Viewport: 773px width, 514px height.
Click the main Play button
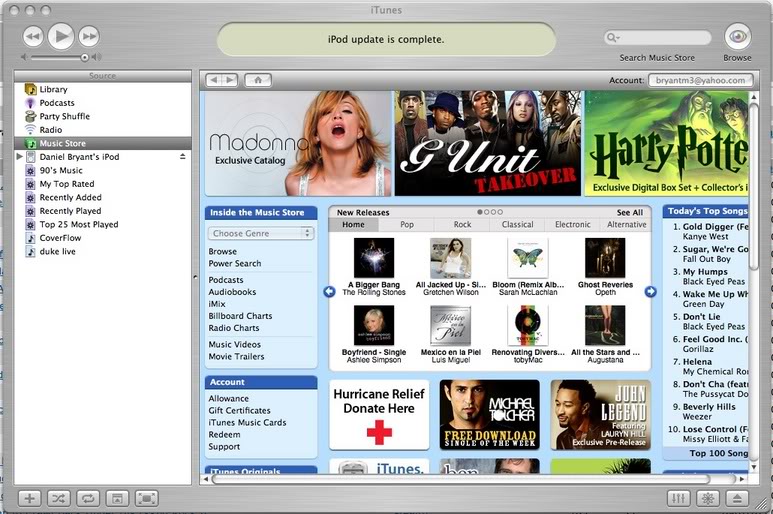coord(61,35)
